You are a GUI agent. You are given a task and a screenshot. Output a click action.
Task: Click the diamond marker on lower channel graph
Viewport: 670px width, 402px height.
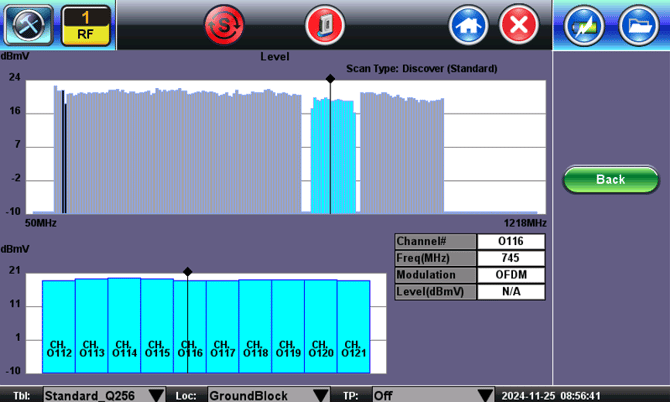(187, 272)
